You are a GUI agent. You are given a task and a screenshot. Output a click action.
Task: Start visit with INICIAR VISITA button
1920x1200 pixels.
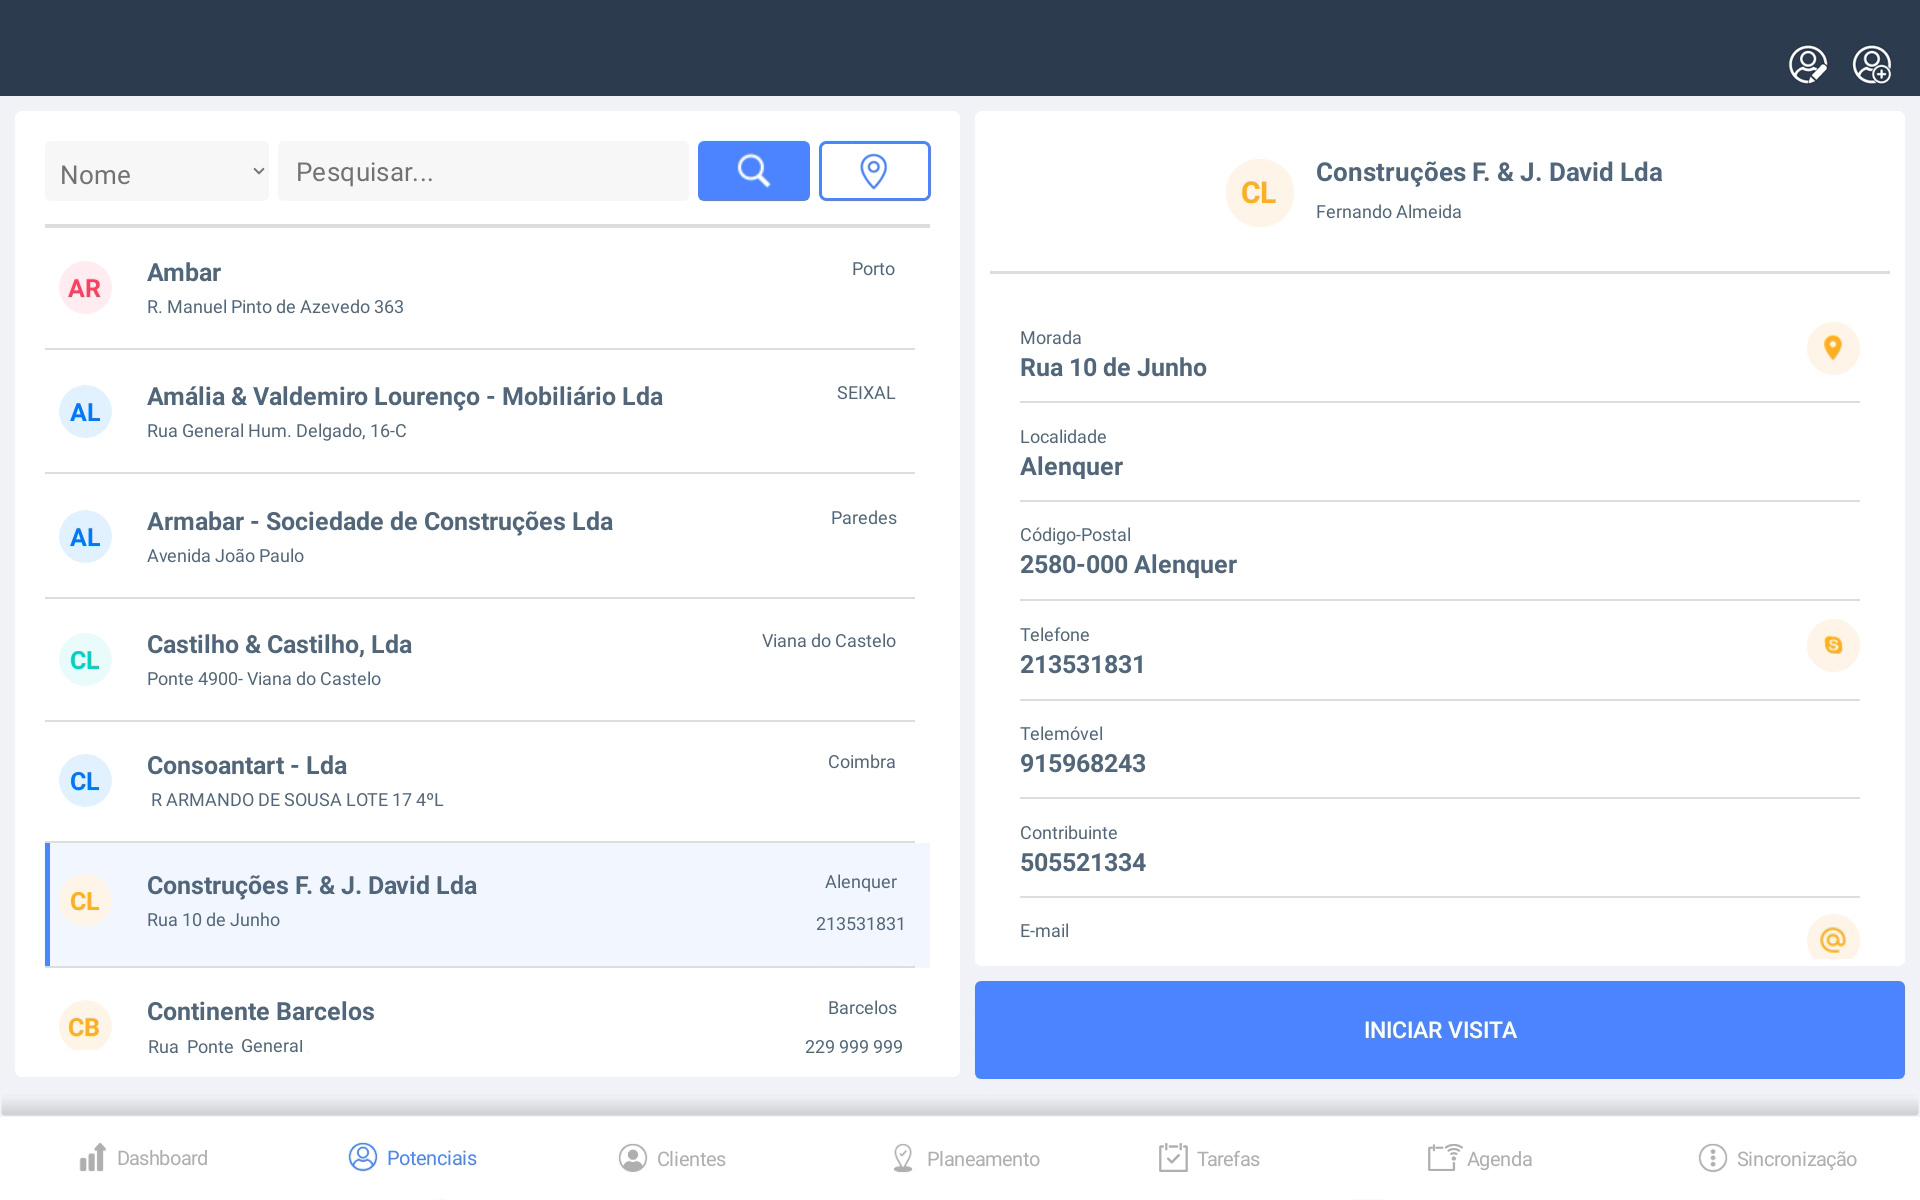point(1439,1029)
